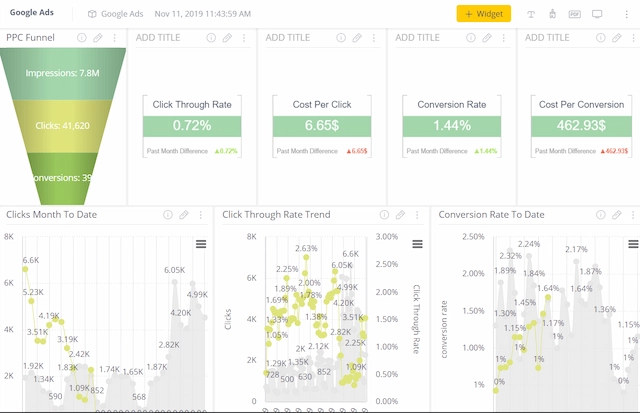
Task: Open the Google Ads folder breadcrumb with cube icon
Action: click(x=115, y=14)
